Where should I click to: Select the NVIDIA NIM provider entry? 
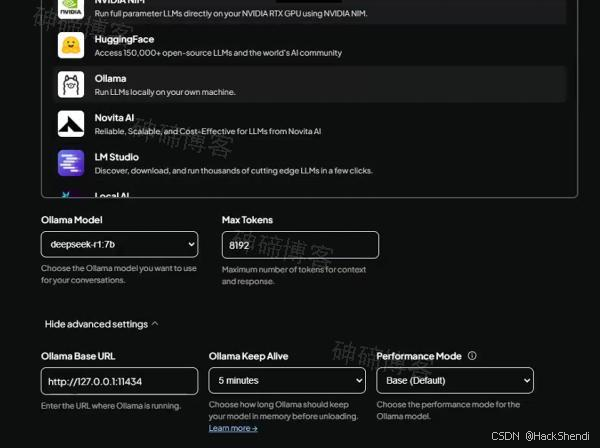[310, 11]
